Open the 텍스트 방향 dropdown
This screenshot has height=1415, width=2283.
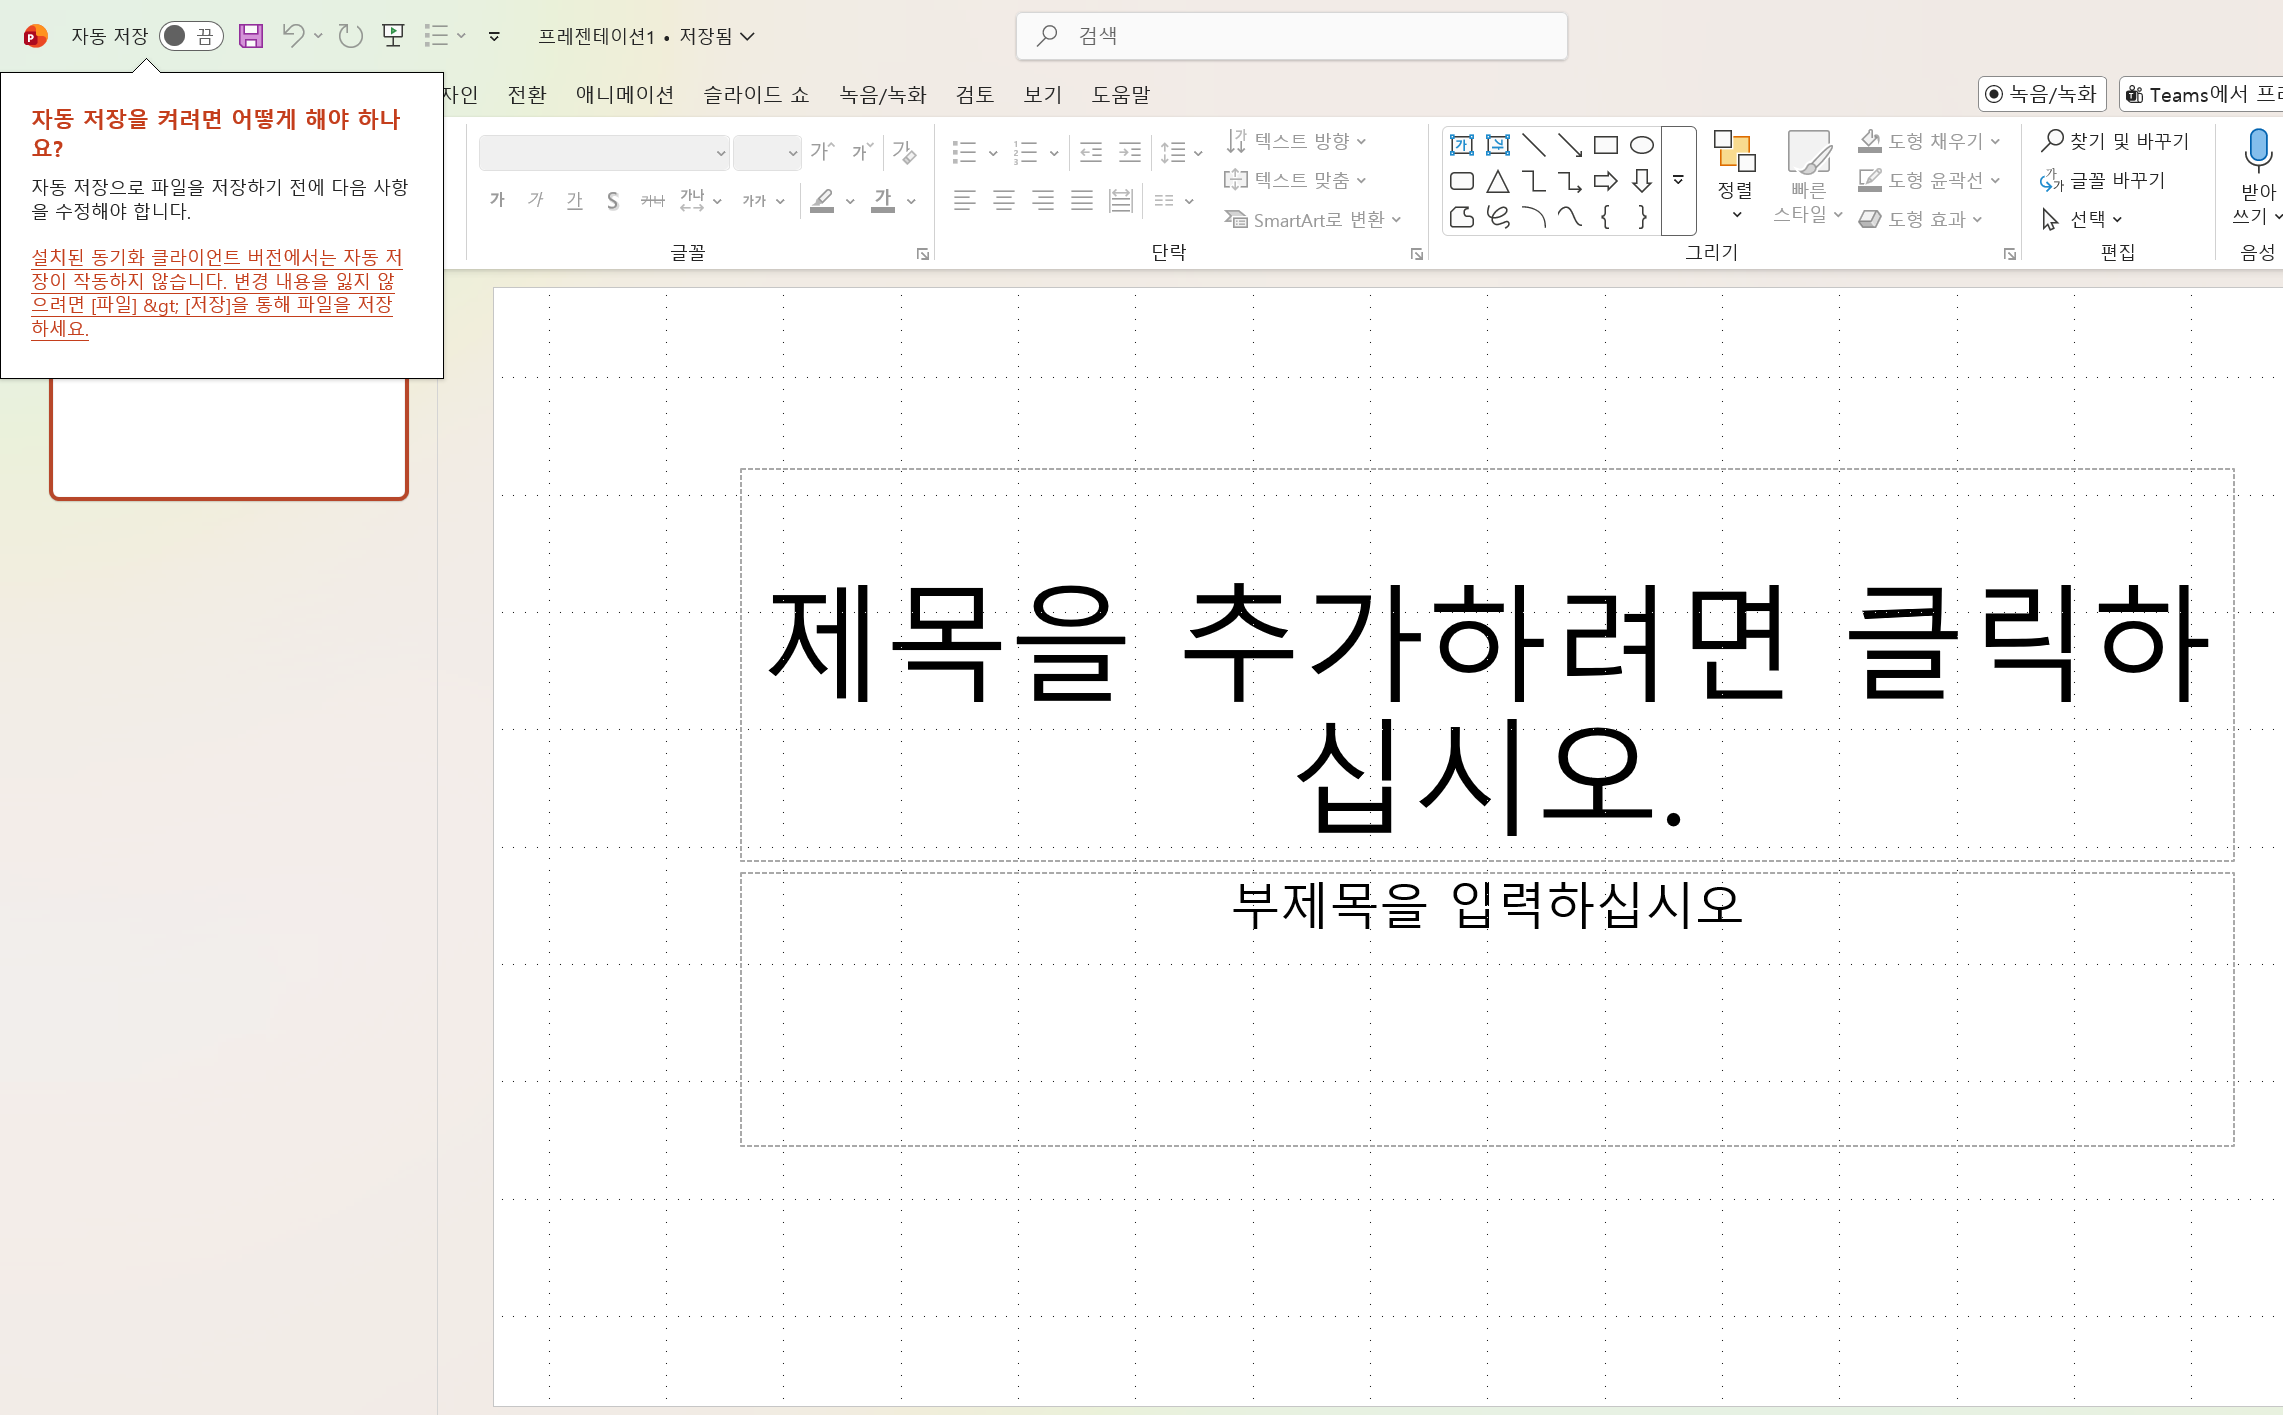1296,141
